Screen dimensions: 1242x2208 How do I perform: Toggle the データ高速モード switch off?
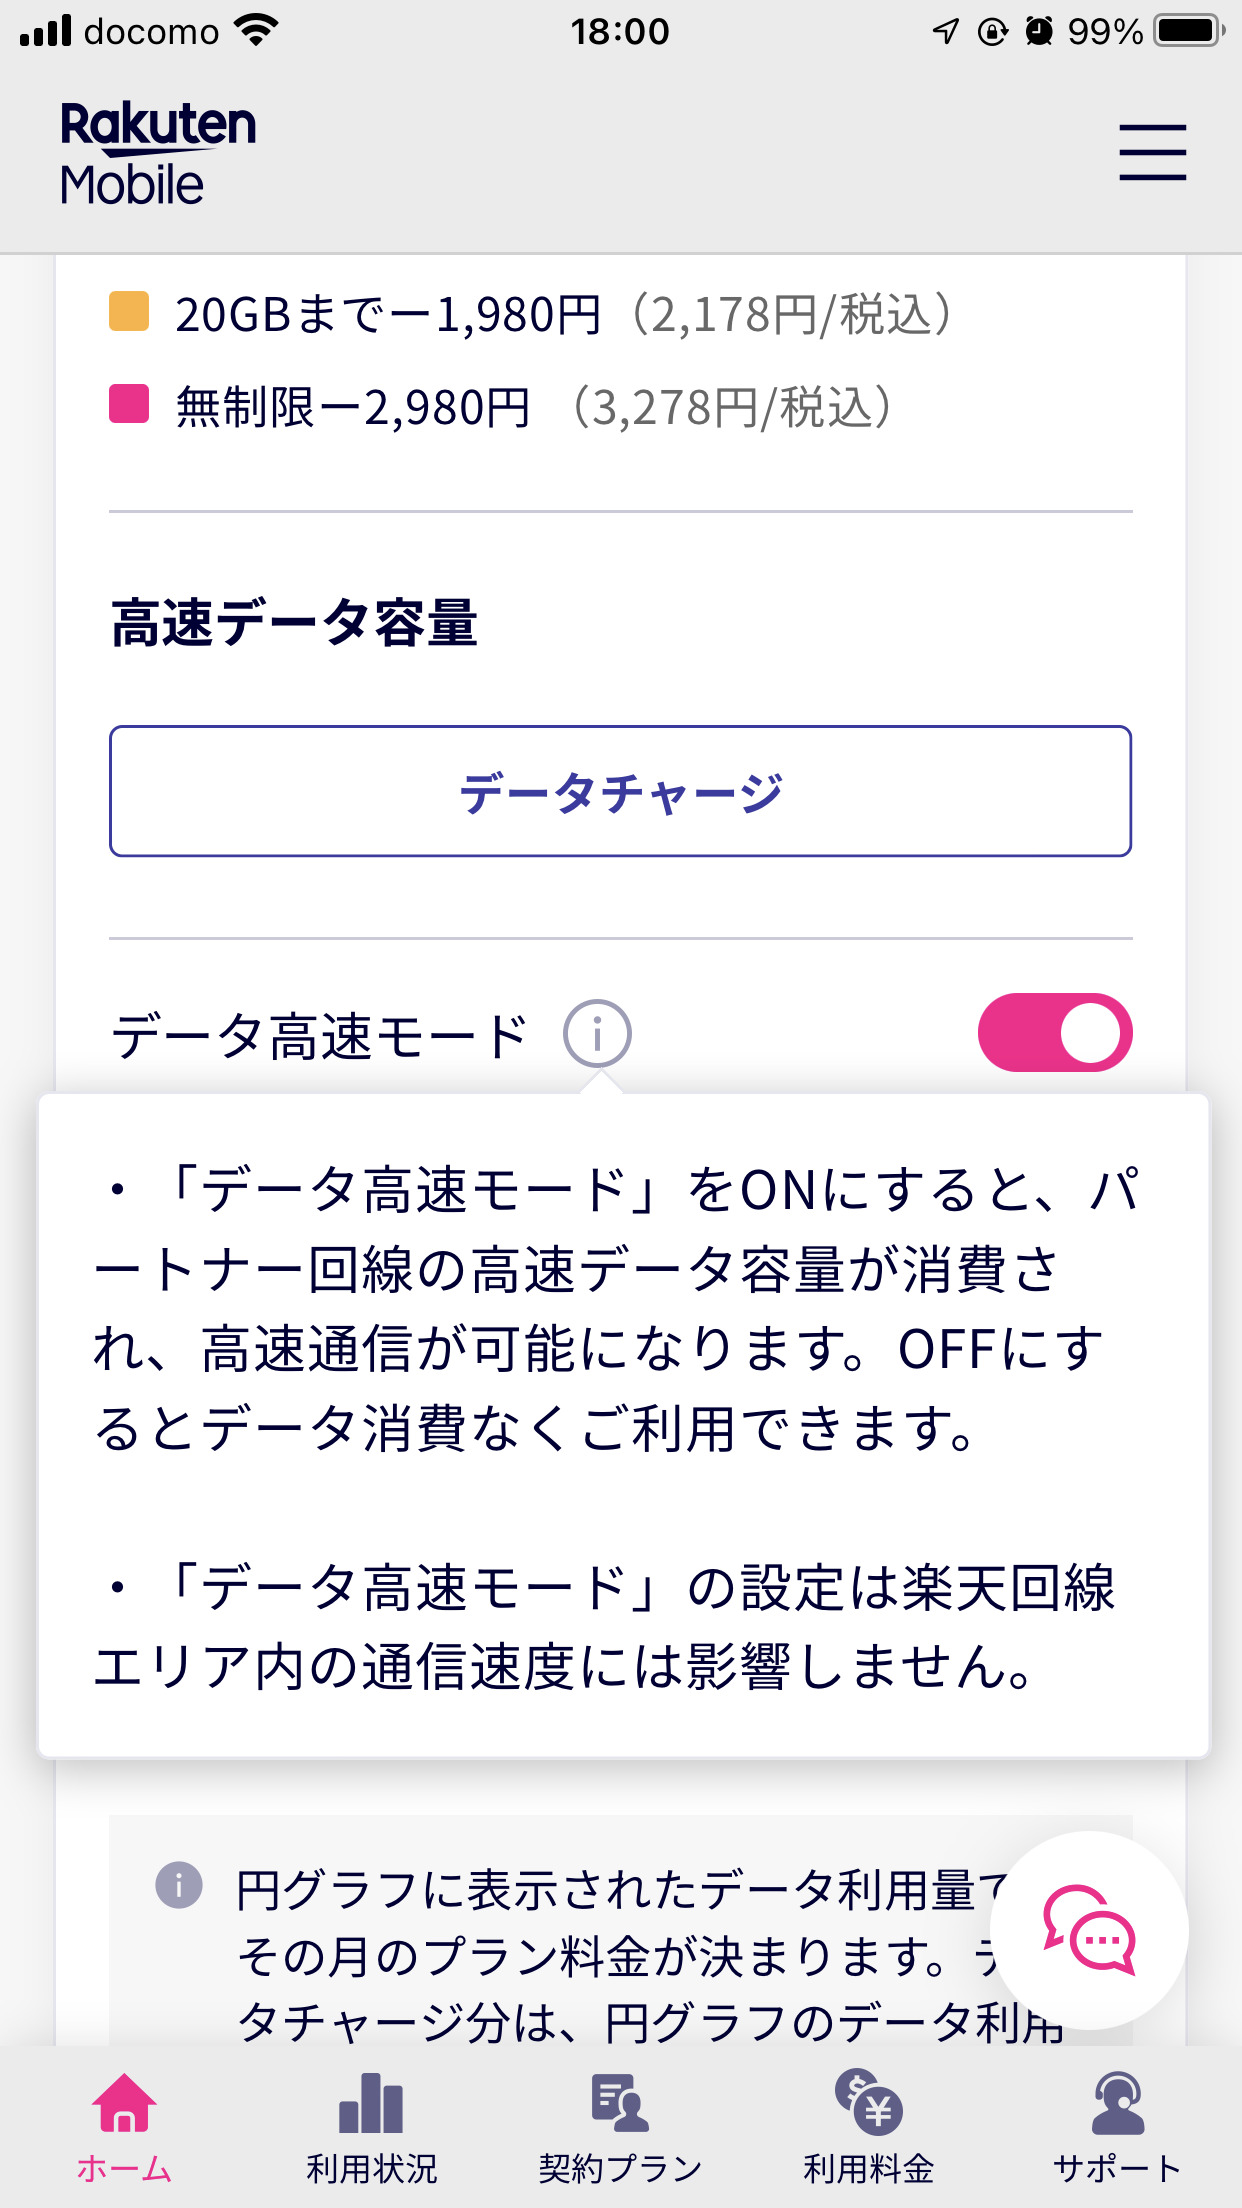[1054, 1033]
